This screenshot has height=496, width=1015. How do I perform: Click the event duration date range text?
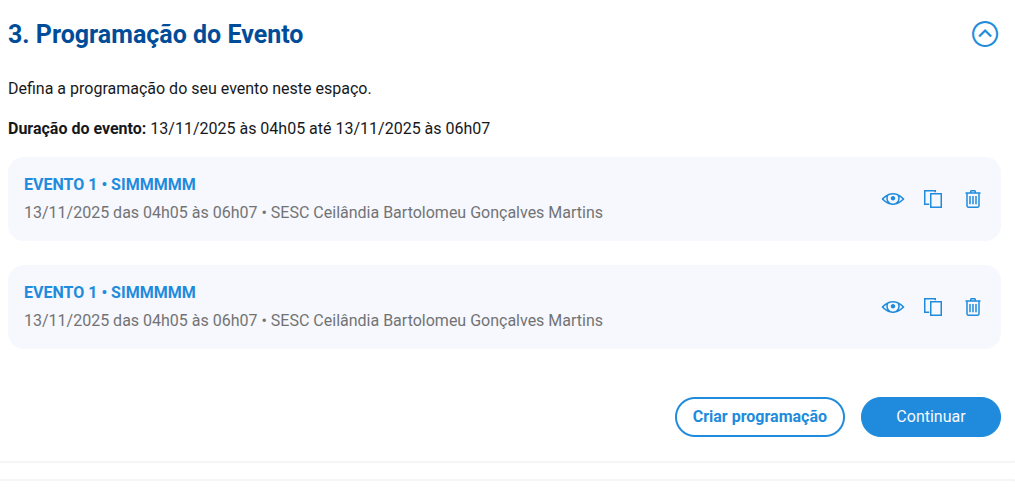click(320, 129)
